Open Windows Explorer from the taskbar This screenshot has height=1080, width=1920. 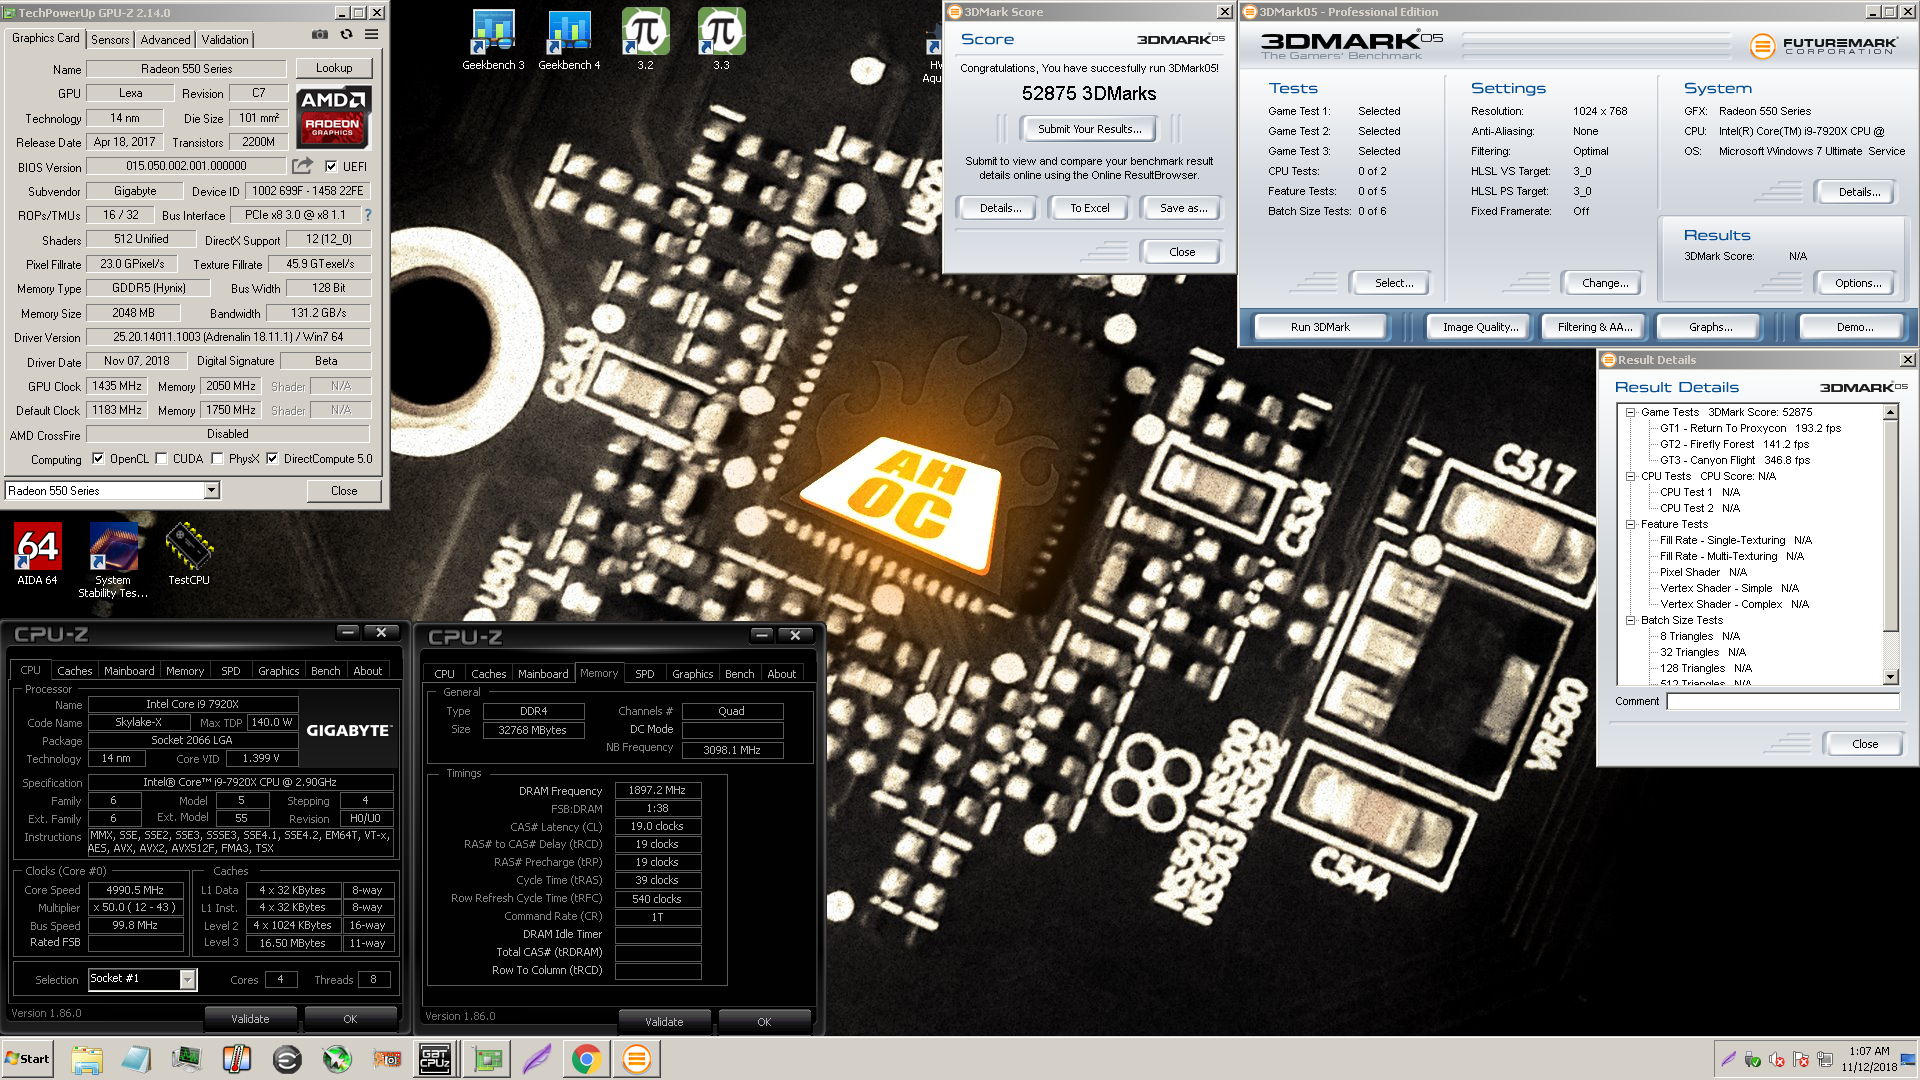tap(87, 1059)
